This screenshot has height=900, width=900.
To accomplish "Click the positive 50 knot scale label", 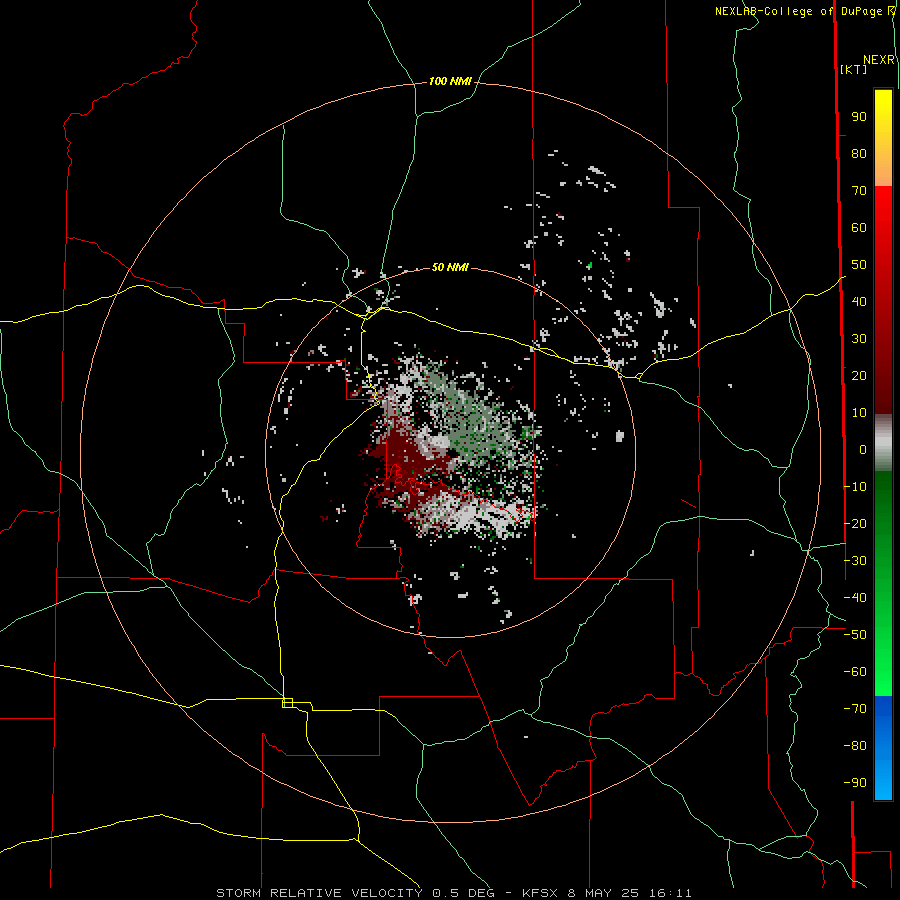I will point(859,265).
